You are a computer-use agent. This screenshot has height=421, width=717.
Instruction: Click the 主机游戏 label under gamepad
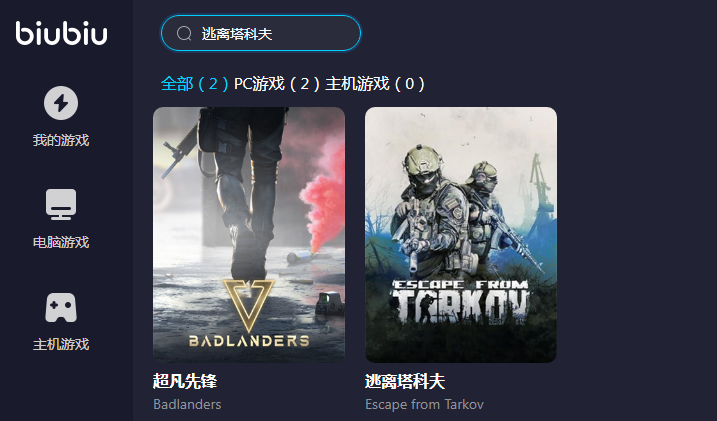(x=61, y=344)
